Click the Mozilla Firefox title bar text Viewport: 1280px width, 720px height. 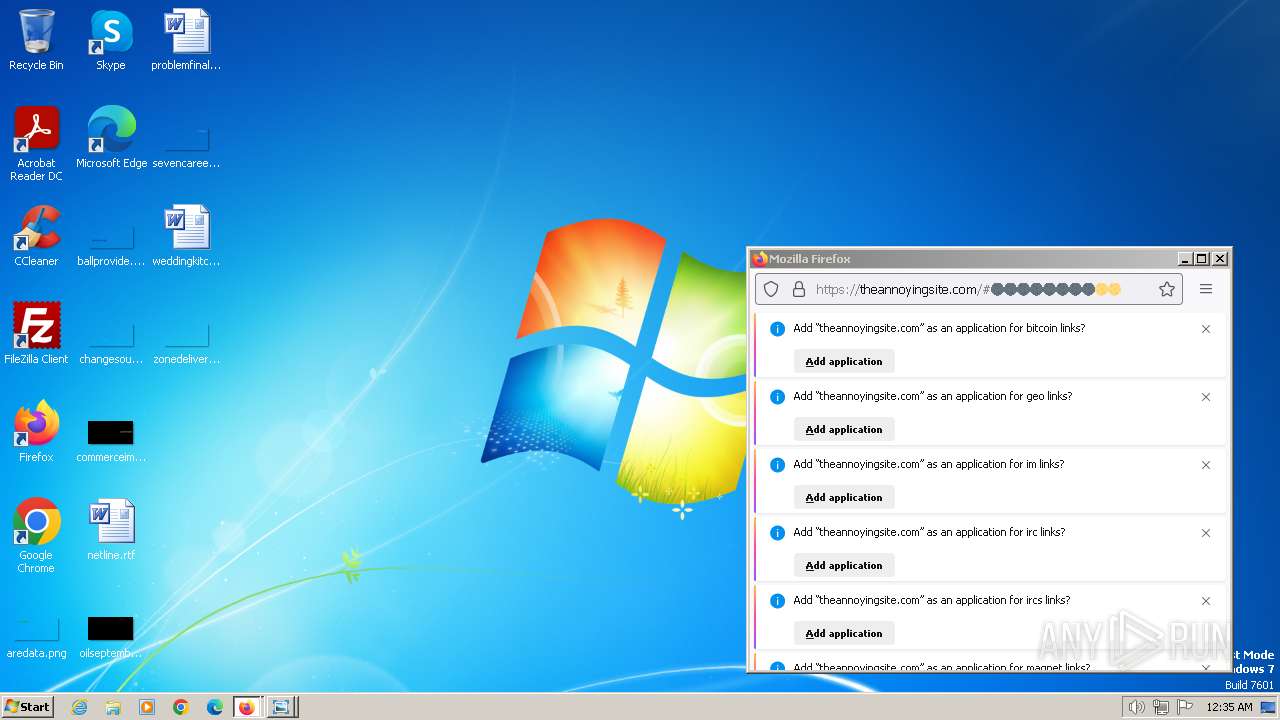810,259
